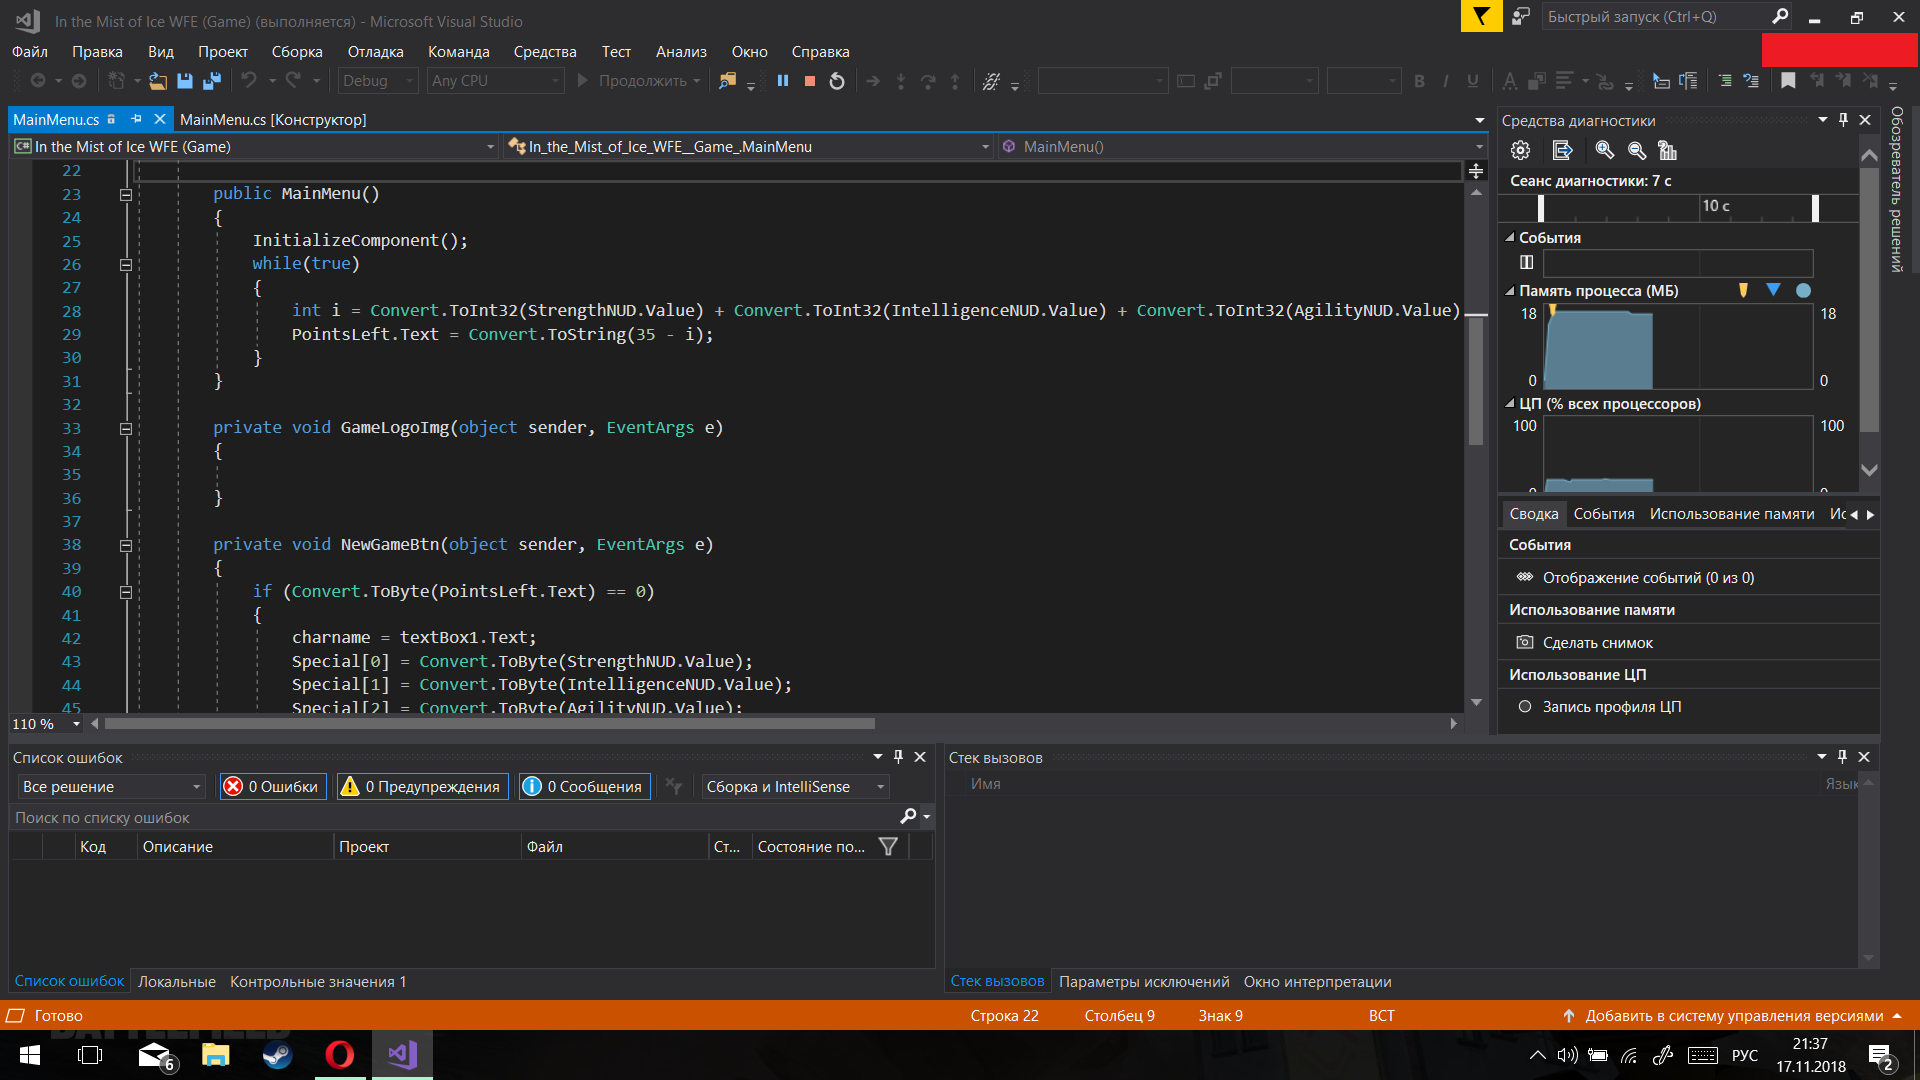The image size is (1920, 1080).
Task: Open the Отладка menu
Action: [376, 52]
